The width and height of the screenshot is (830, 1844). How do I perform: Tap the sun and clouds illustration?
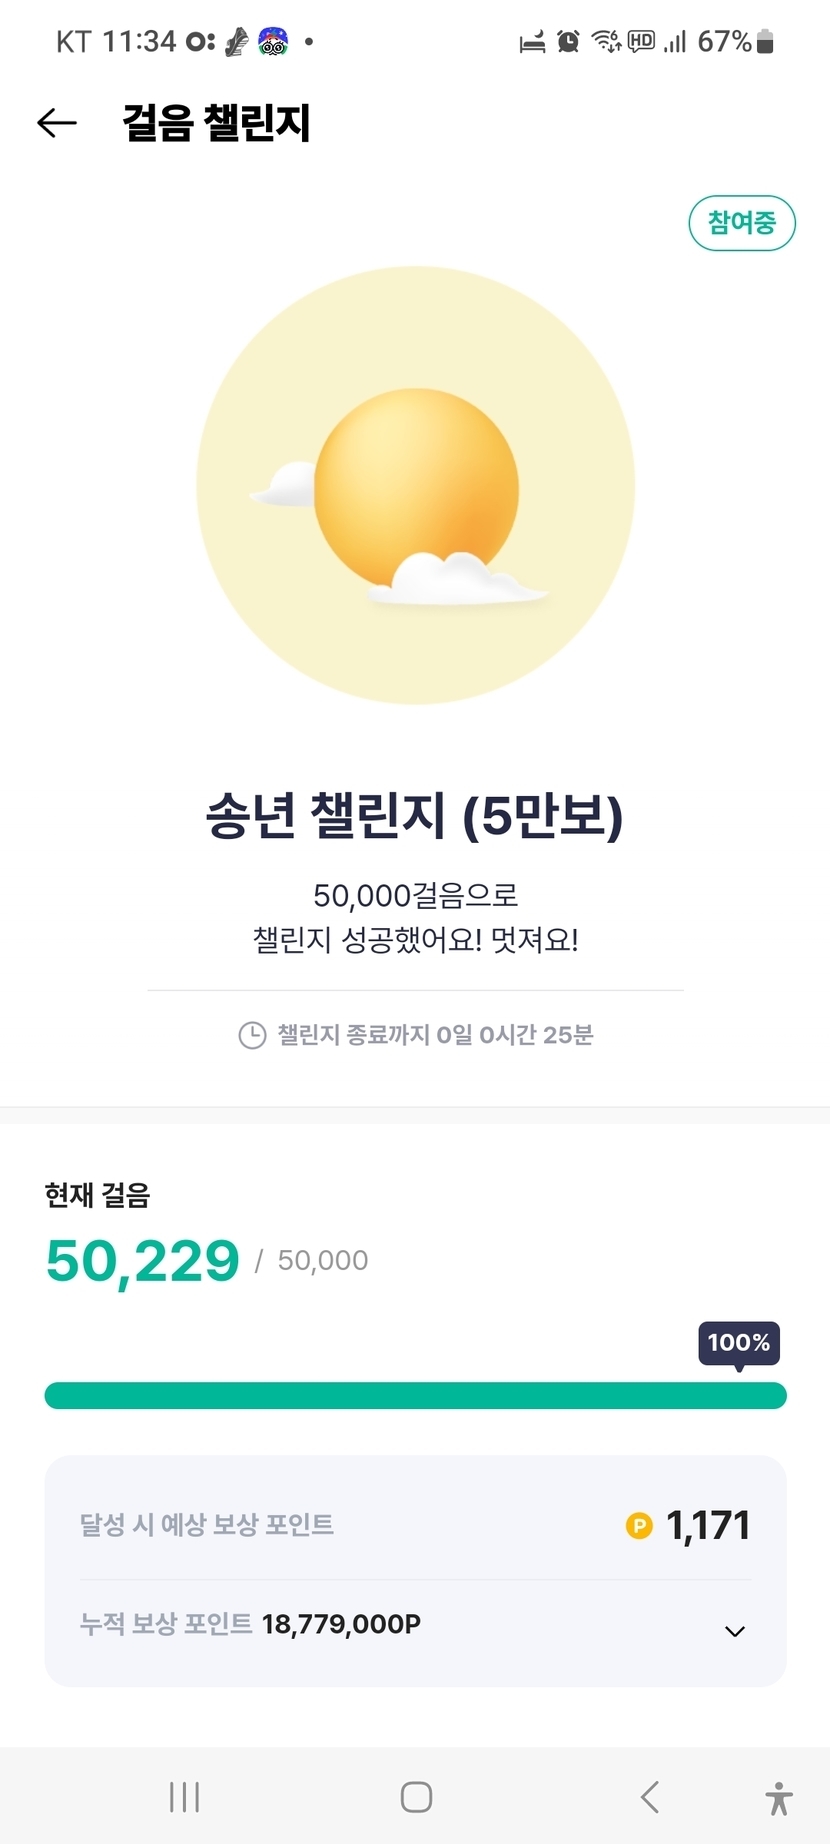(x=416, y=486)
